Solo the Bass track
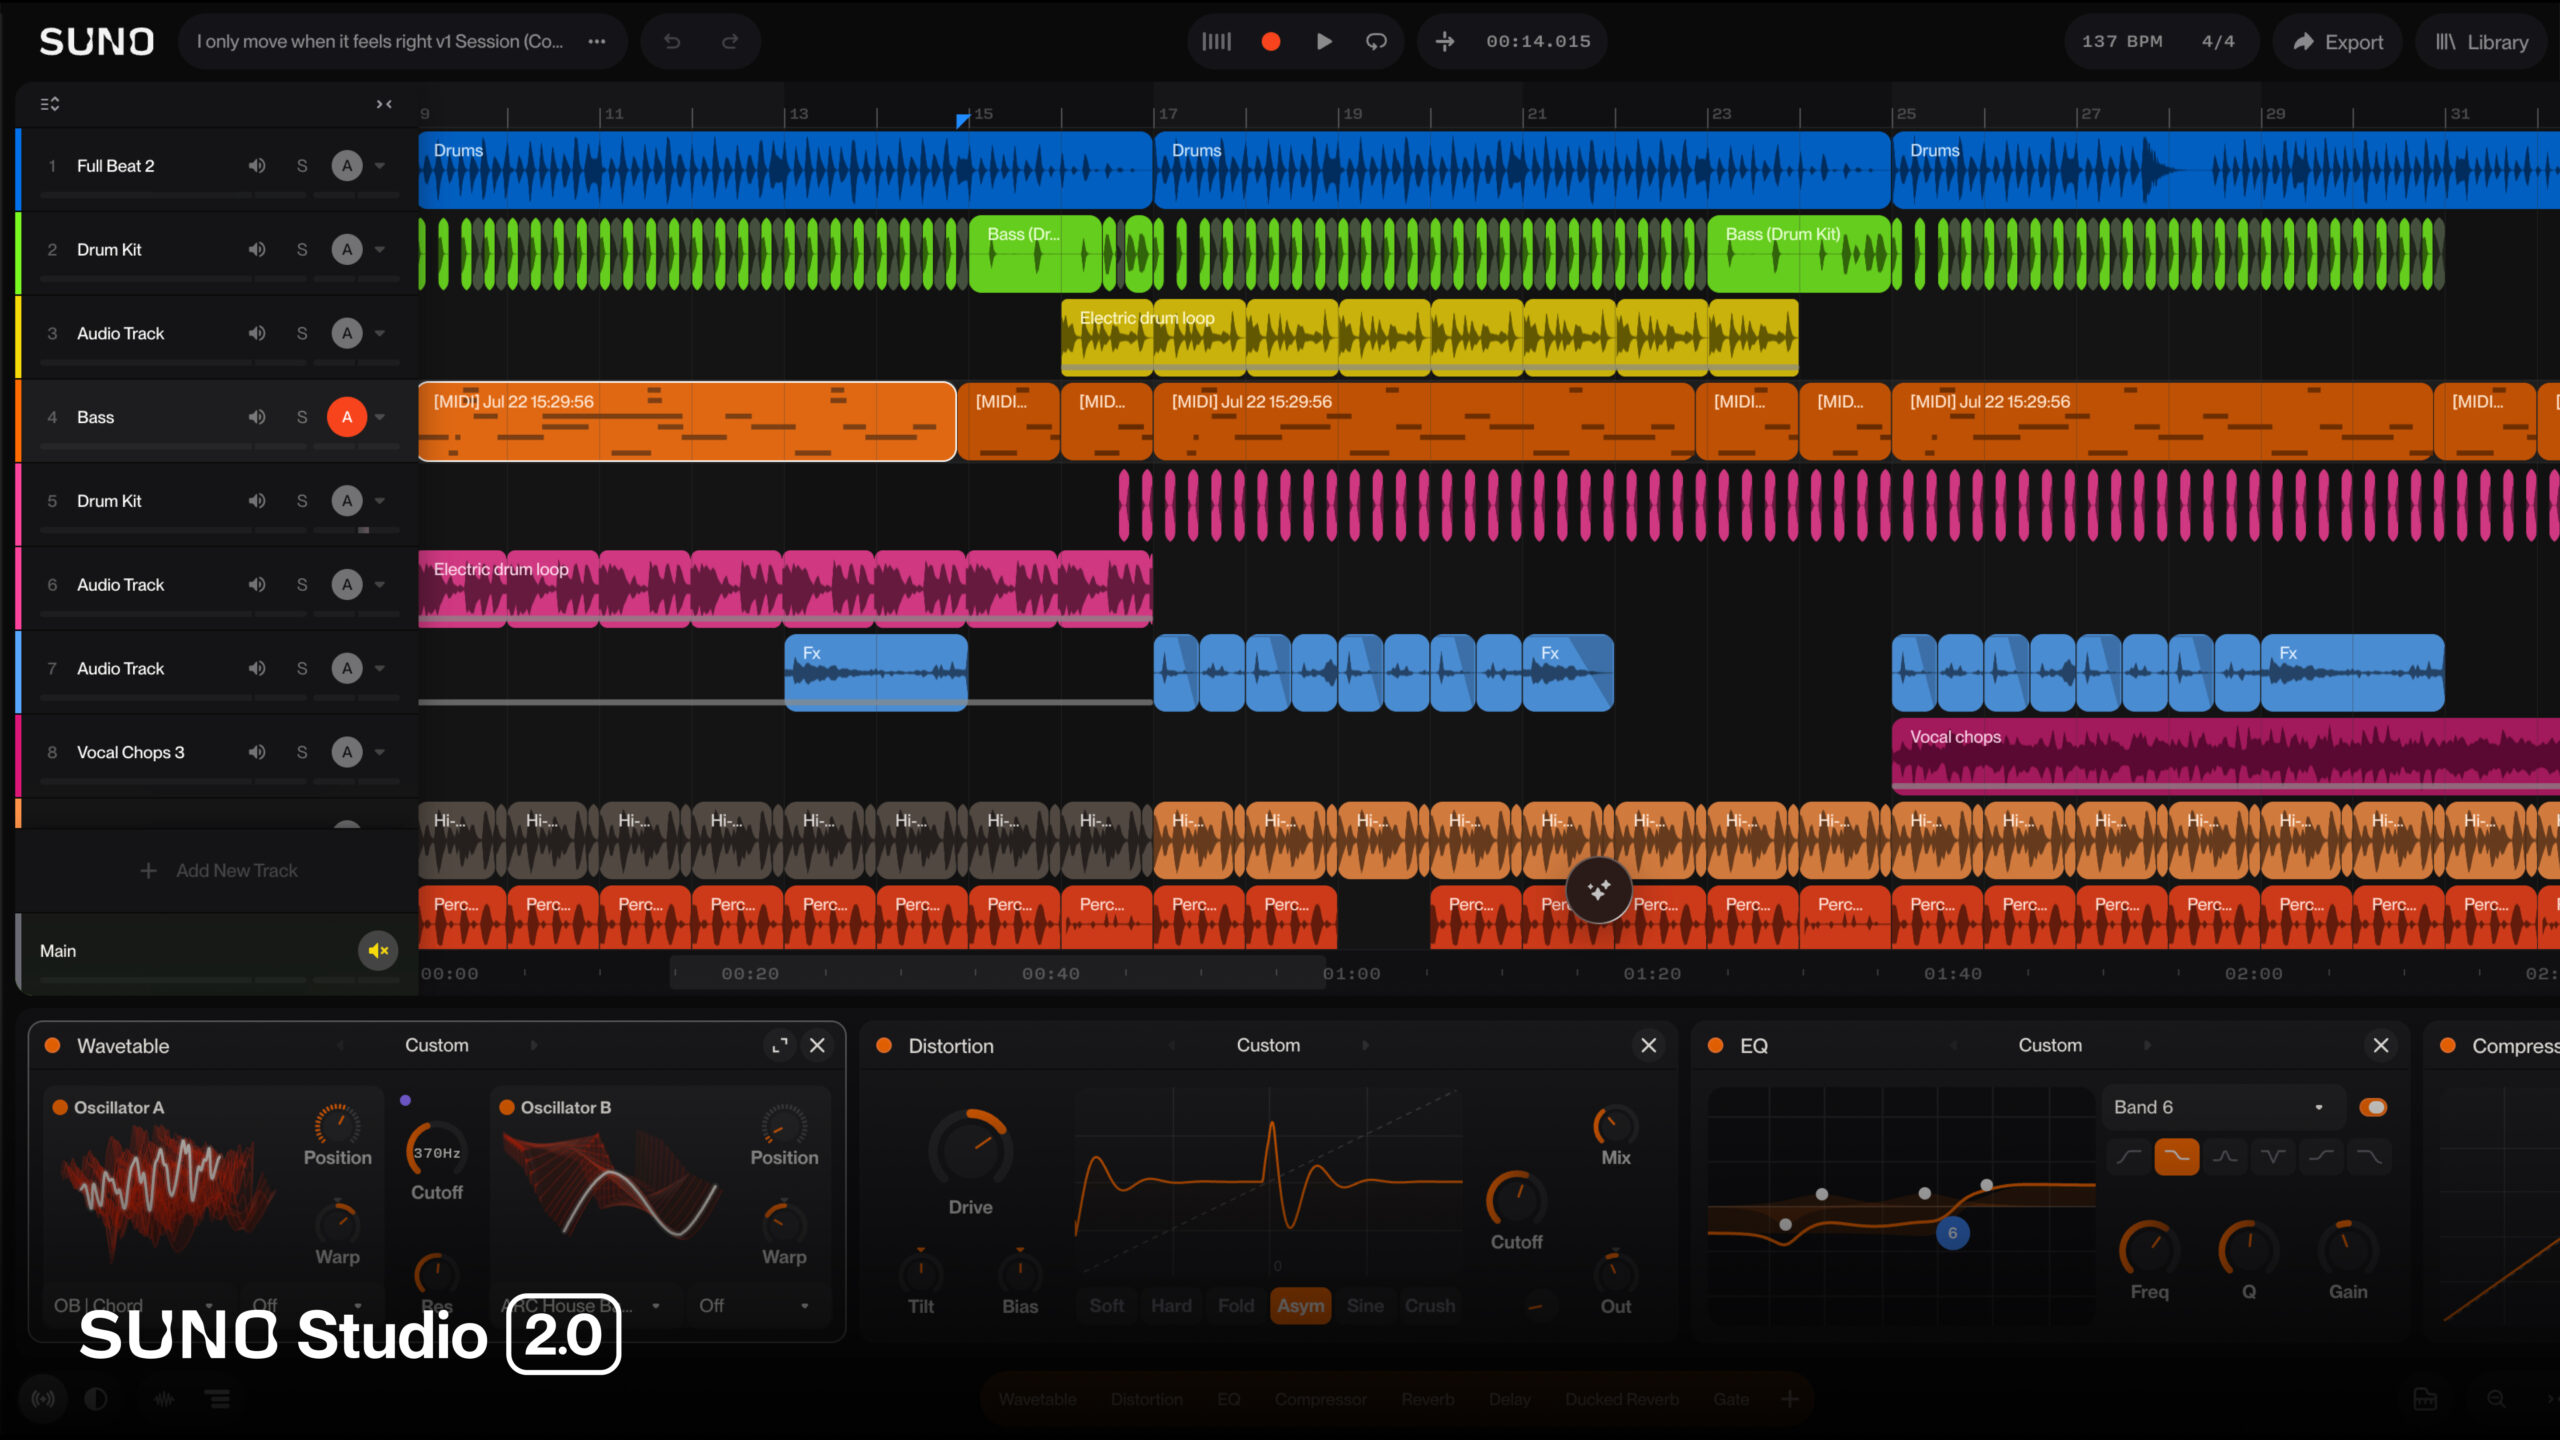This screenshot has width=2560, height=1440. click(x=302, y=417)
